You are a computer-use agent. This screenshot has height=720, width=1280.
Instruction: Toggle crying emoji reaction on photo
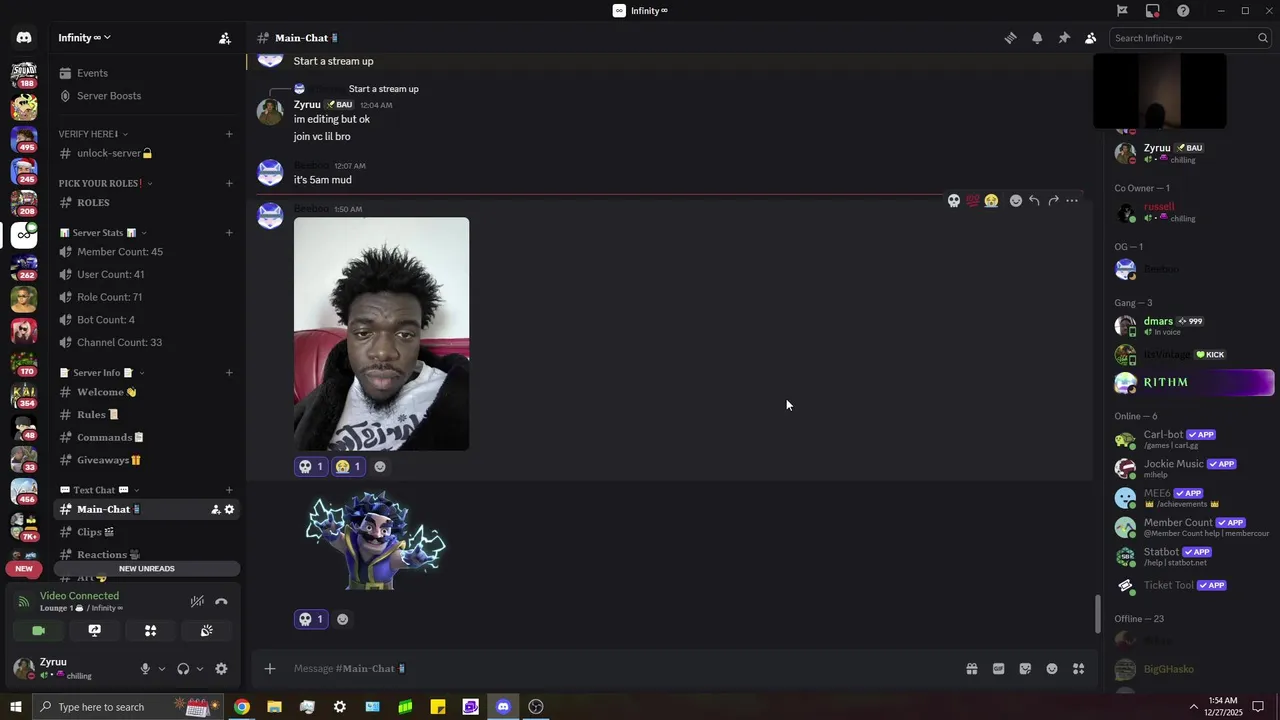348,466
